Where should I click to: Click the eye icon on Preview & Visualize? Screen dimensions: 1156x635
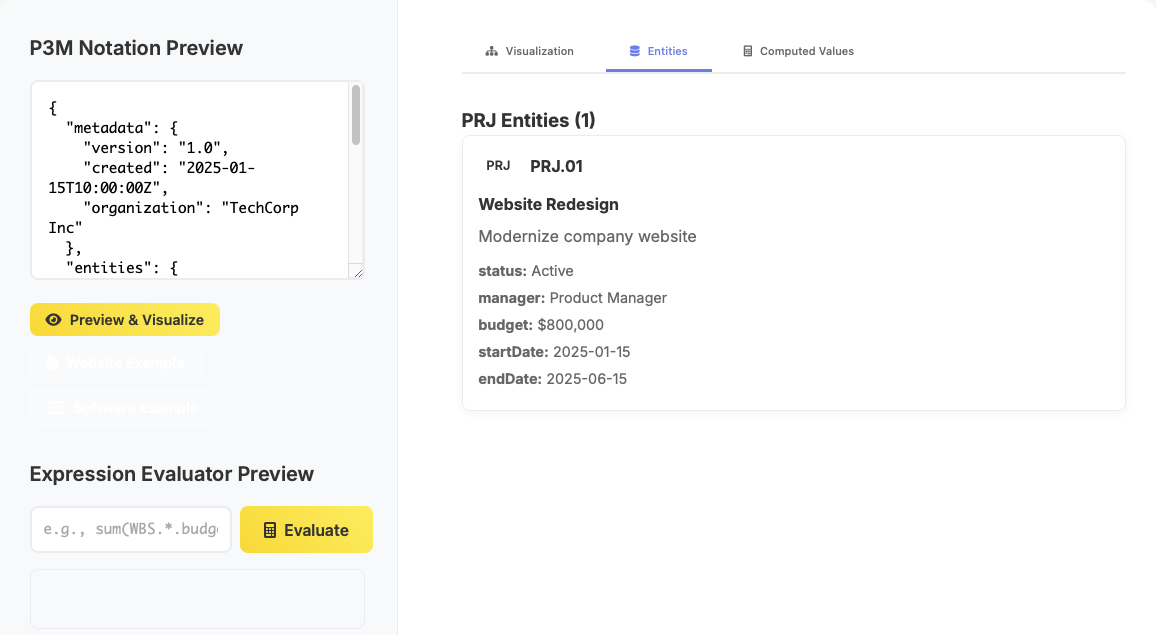tap(53, 319)
